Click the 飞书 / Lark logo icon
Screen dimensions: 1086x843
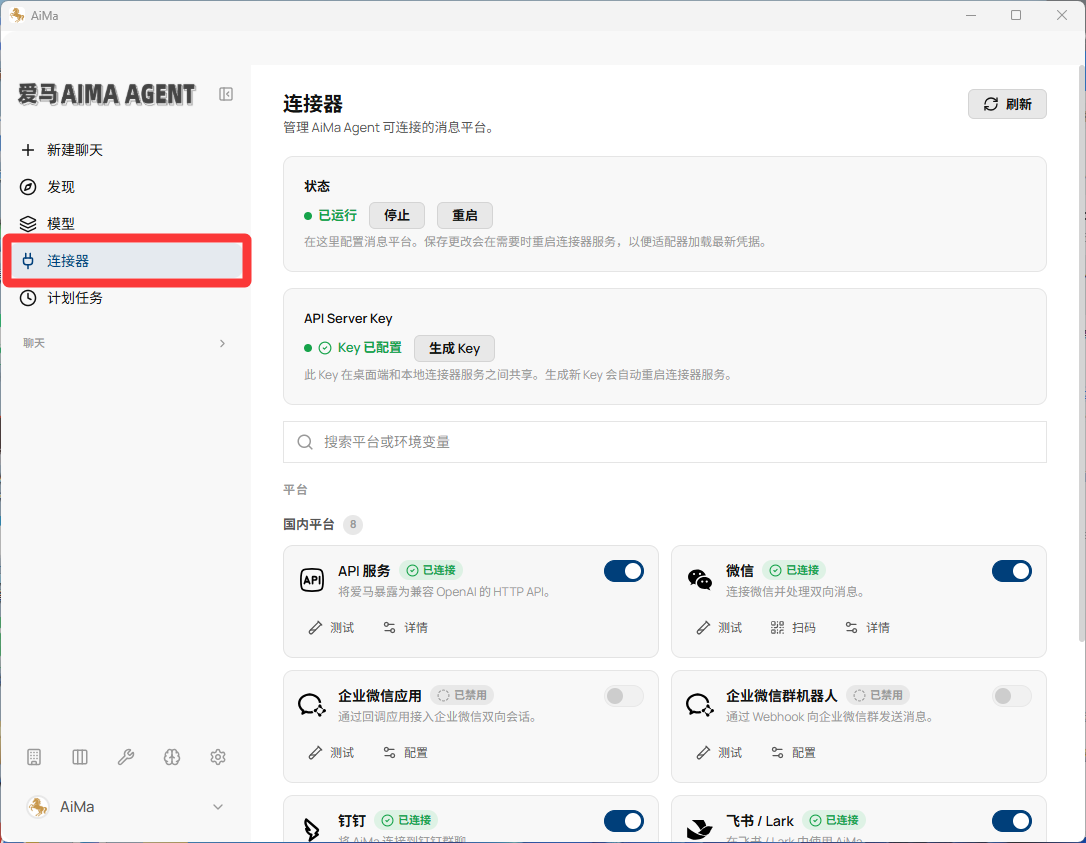pyautogui.click(x=700, y=828)
